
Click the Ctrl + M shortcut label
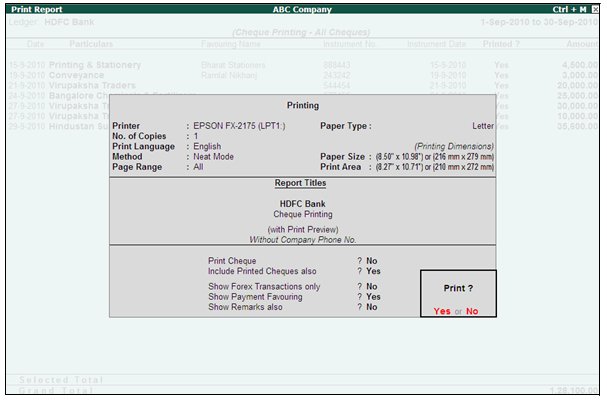[x=569, y=9]
